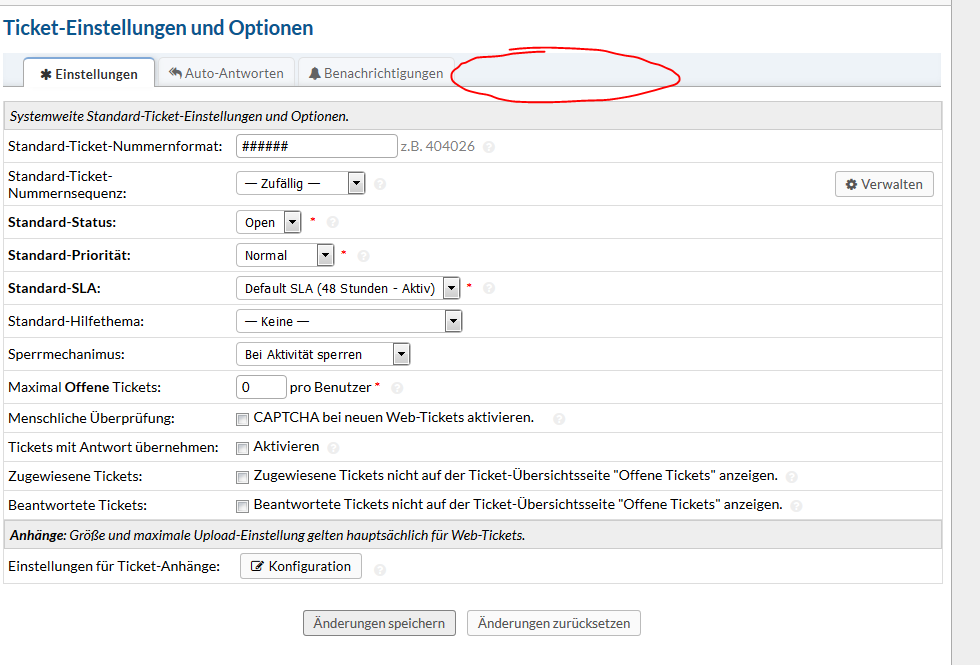This screenshot has width=980, height=665.
Task: Open the Zufällig number sequence dropdown
Action: (301, 183)
